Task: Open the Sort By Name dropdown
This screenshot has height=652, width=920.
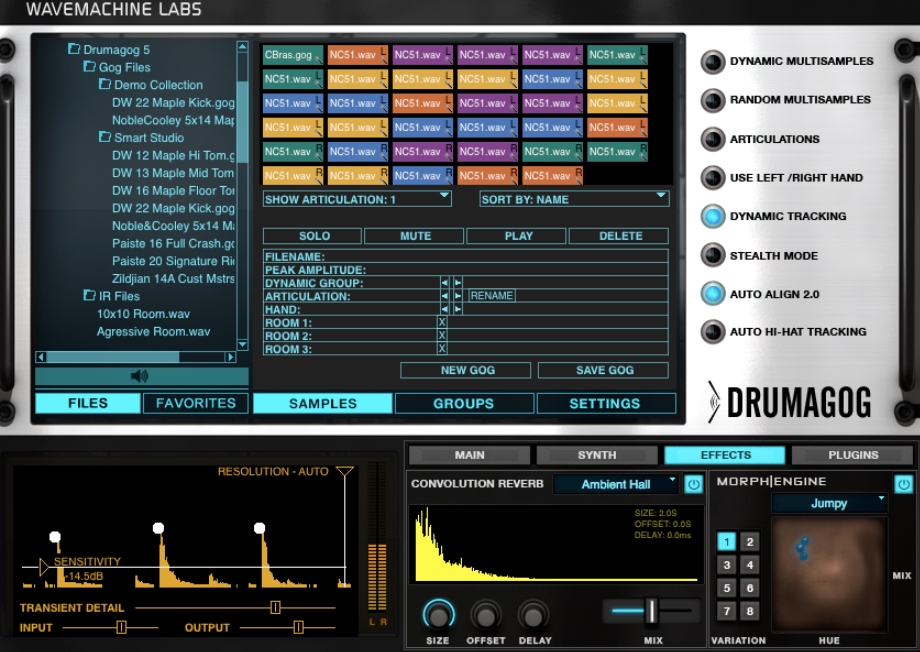Action: click(574, 199)
